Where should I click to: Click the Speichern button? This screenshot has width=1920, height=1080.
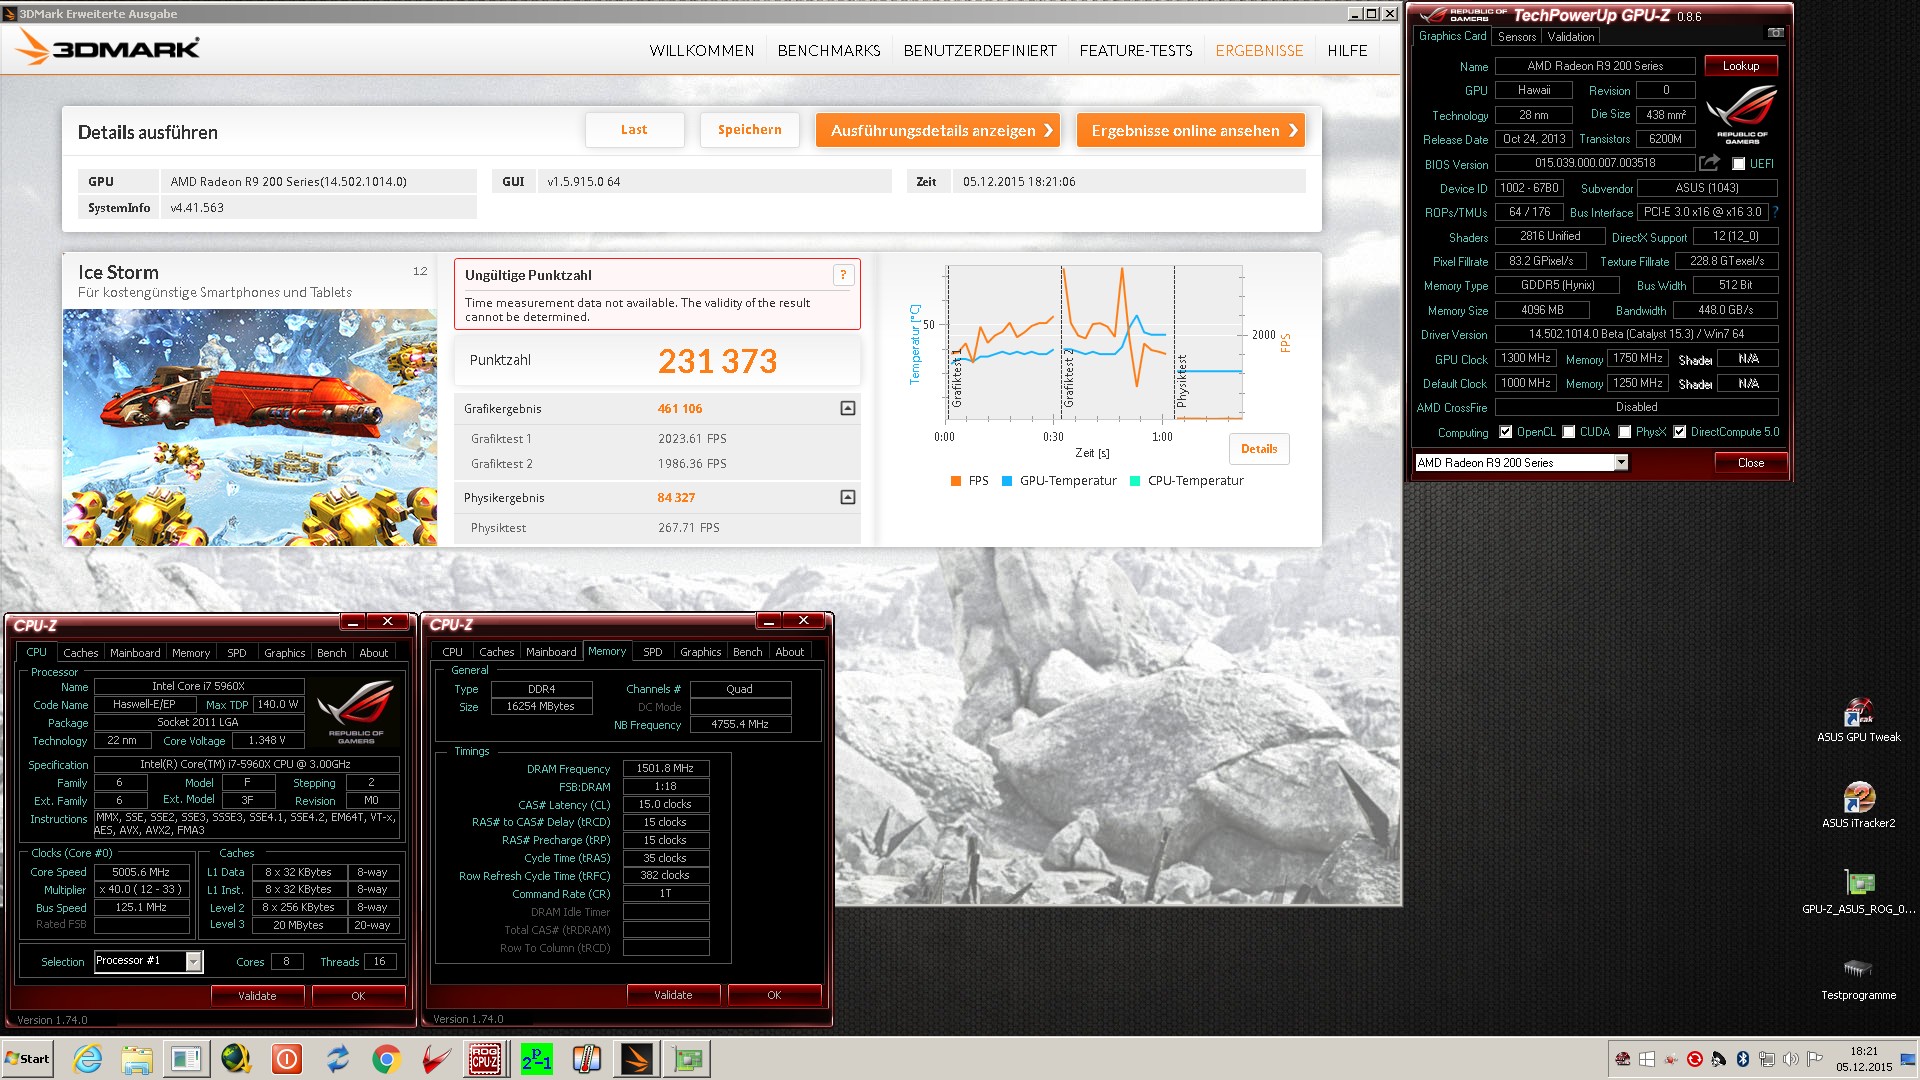click(x=749, y=130)
